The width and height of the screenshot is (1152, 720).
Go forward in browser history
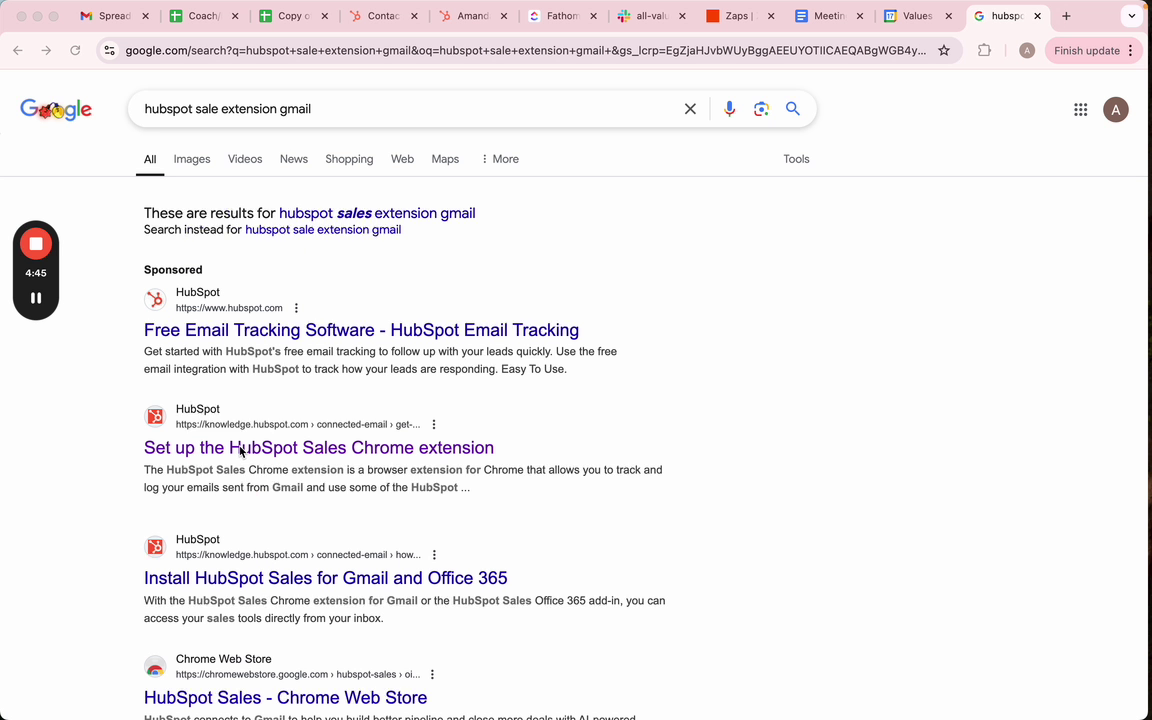click(46, 51)
